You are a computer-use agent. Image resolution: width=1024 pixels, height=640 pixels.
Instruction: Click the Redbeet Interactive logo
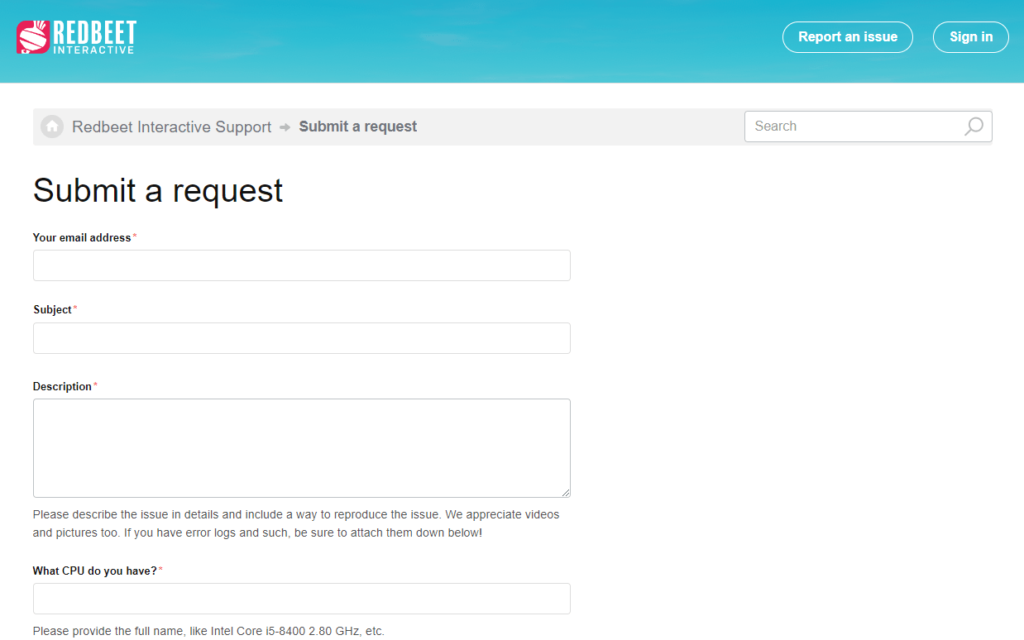coord(76,37)
